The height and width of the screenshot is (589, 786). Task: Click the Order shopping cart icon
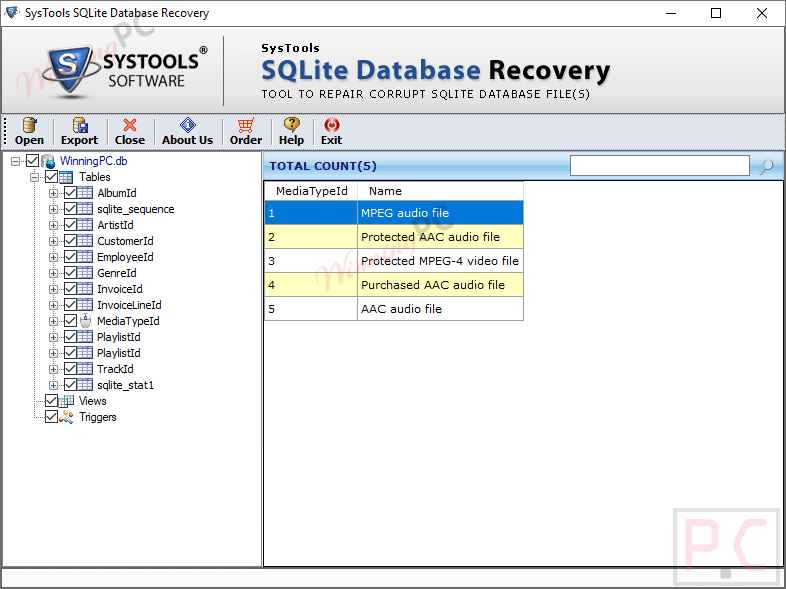(245, 126)
